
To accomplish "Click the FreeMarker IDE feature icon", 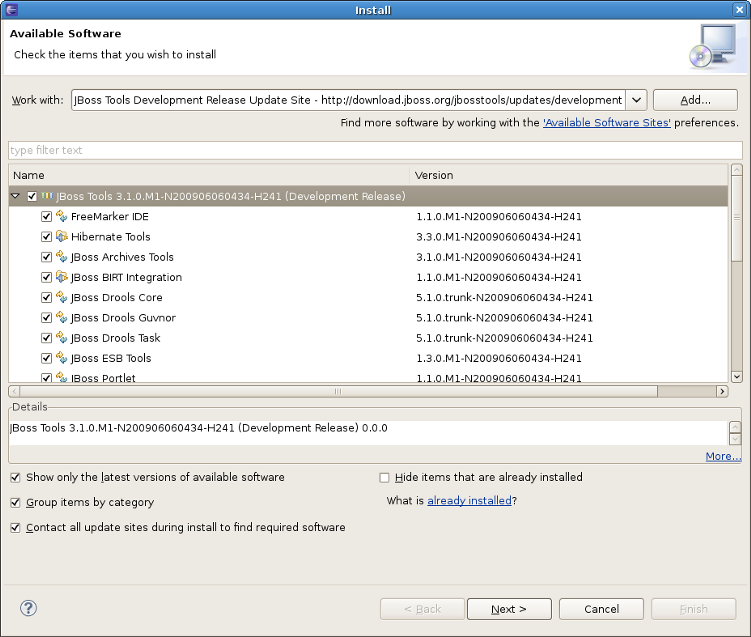I will click(x=61, y=216).
